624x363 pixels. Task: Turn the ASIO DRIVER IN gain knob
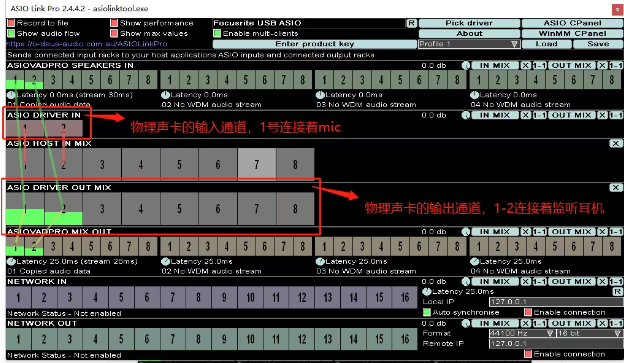466,115
